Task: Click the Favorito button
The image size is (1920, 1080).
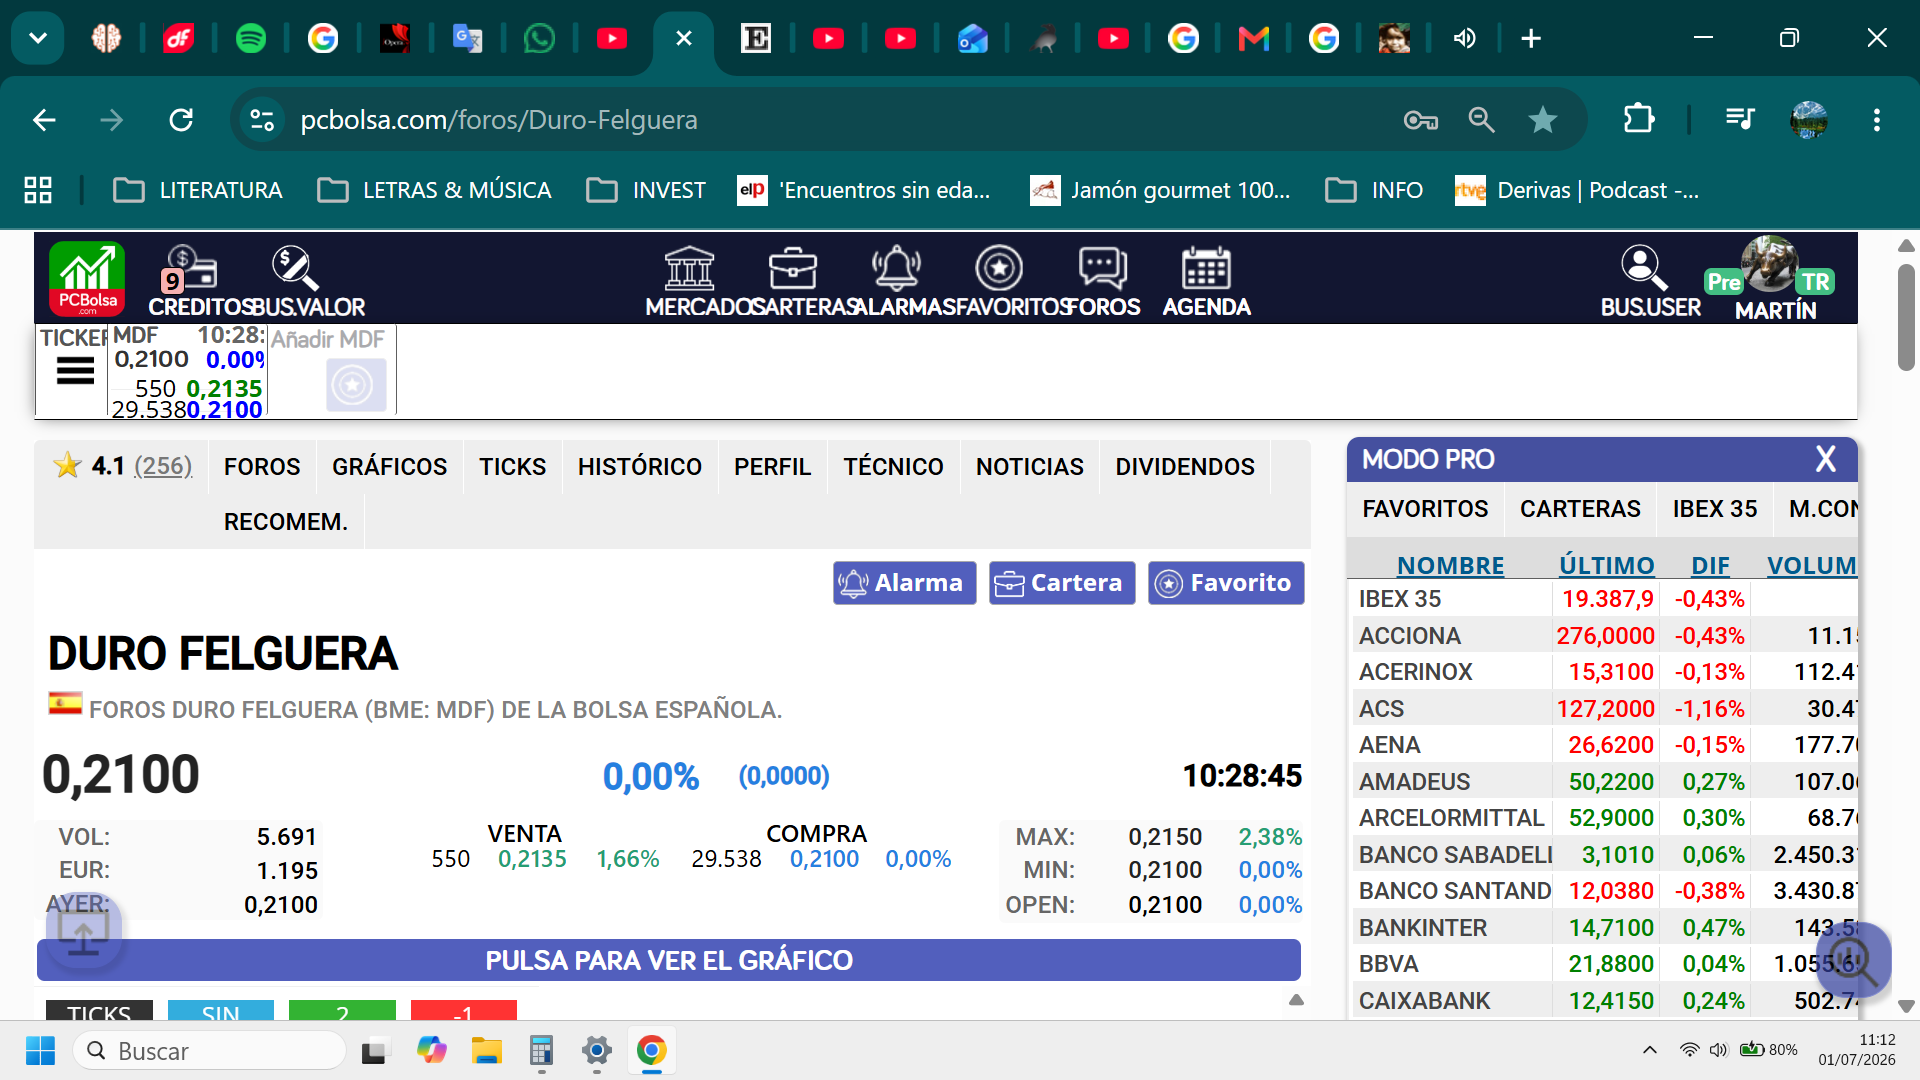Action: click(1226, 583)
